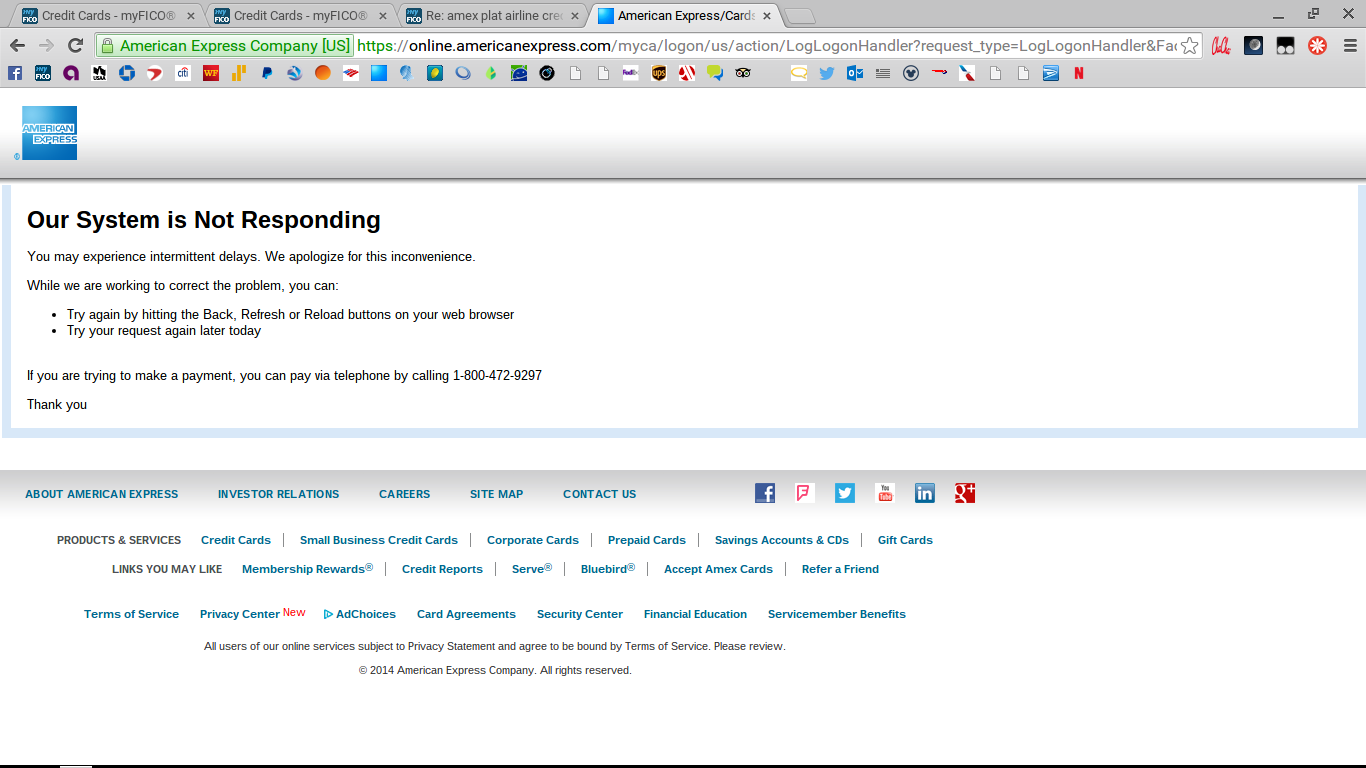Open the Outlook bookmark icon
The height and width of the screenshot is (768, 1366).
click(x=855, y=73)
